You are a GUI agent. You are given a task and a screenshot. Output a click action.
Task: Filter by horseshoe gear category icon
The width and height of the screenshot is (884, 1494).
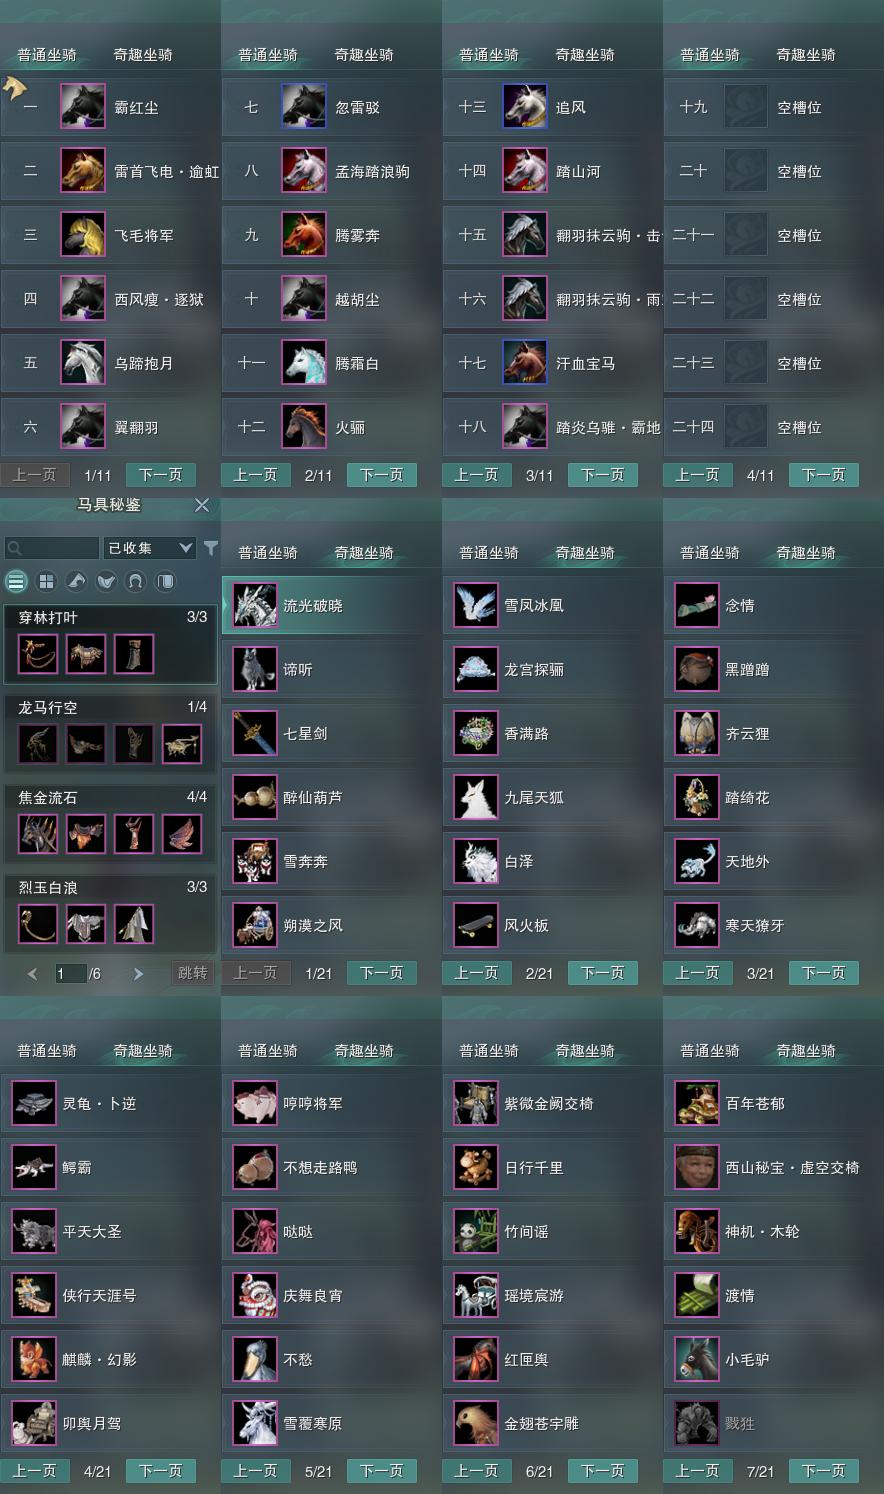click(x=136, y=581)
